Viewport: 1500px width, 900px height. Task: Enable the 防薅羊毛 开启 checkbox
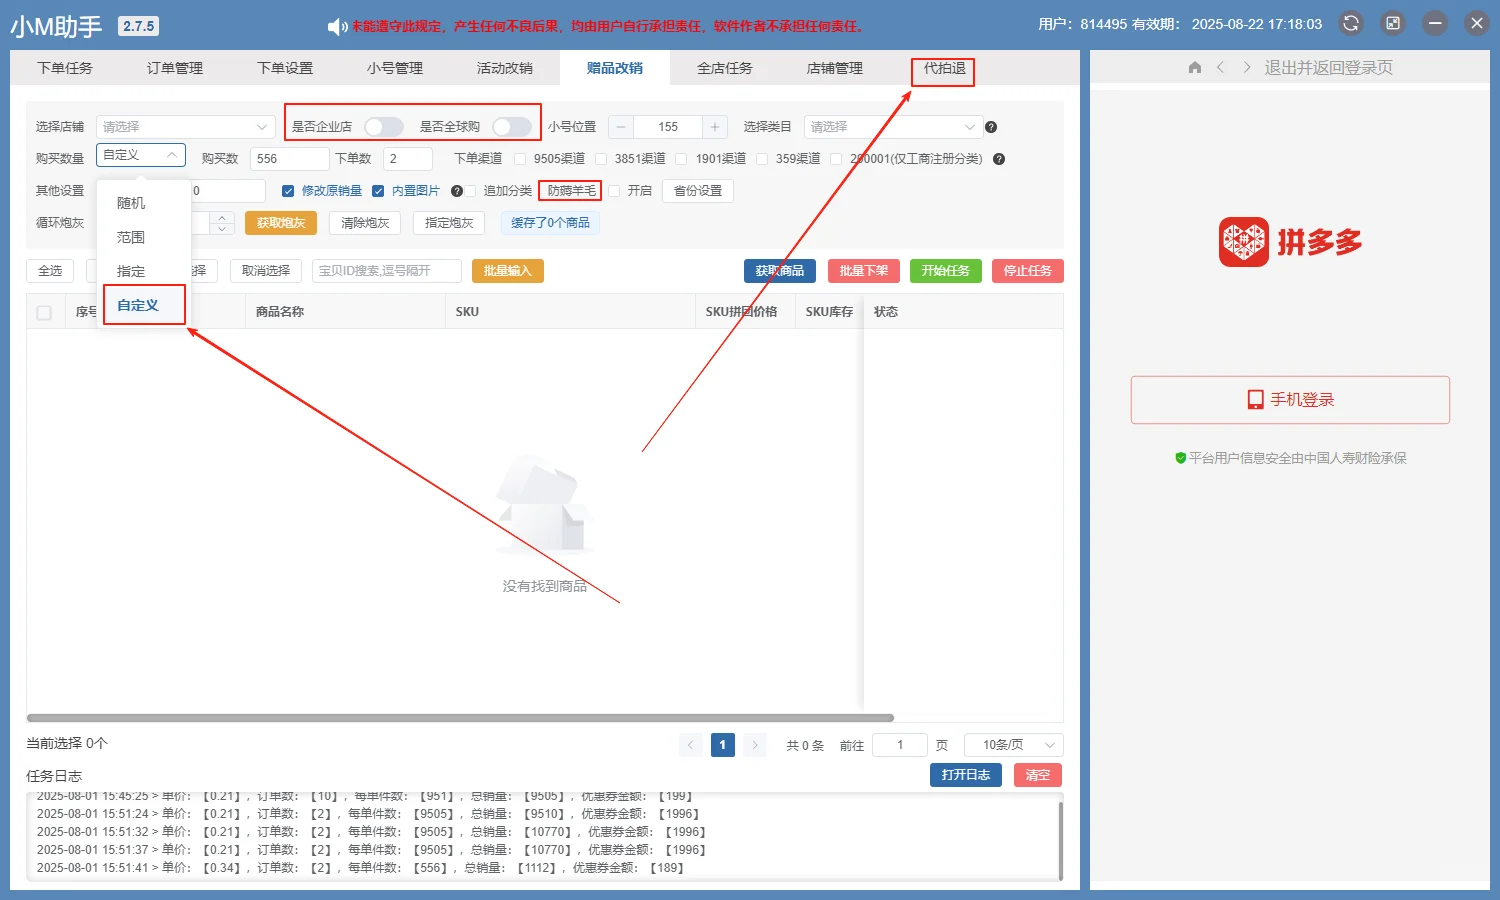coord(614,191)
